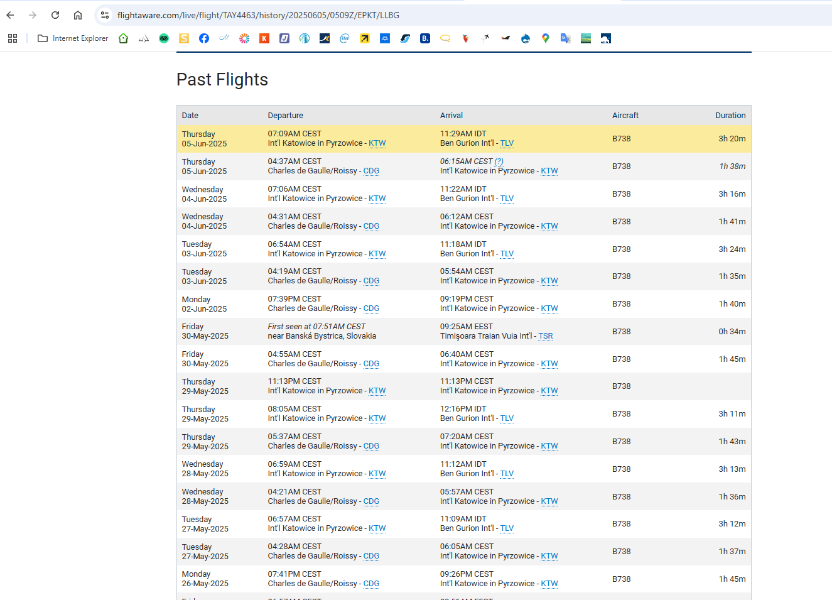
Task: Click the 1h 43m duration value
Action: 732,441
